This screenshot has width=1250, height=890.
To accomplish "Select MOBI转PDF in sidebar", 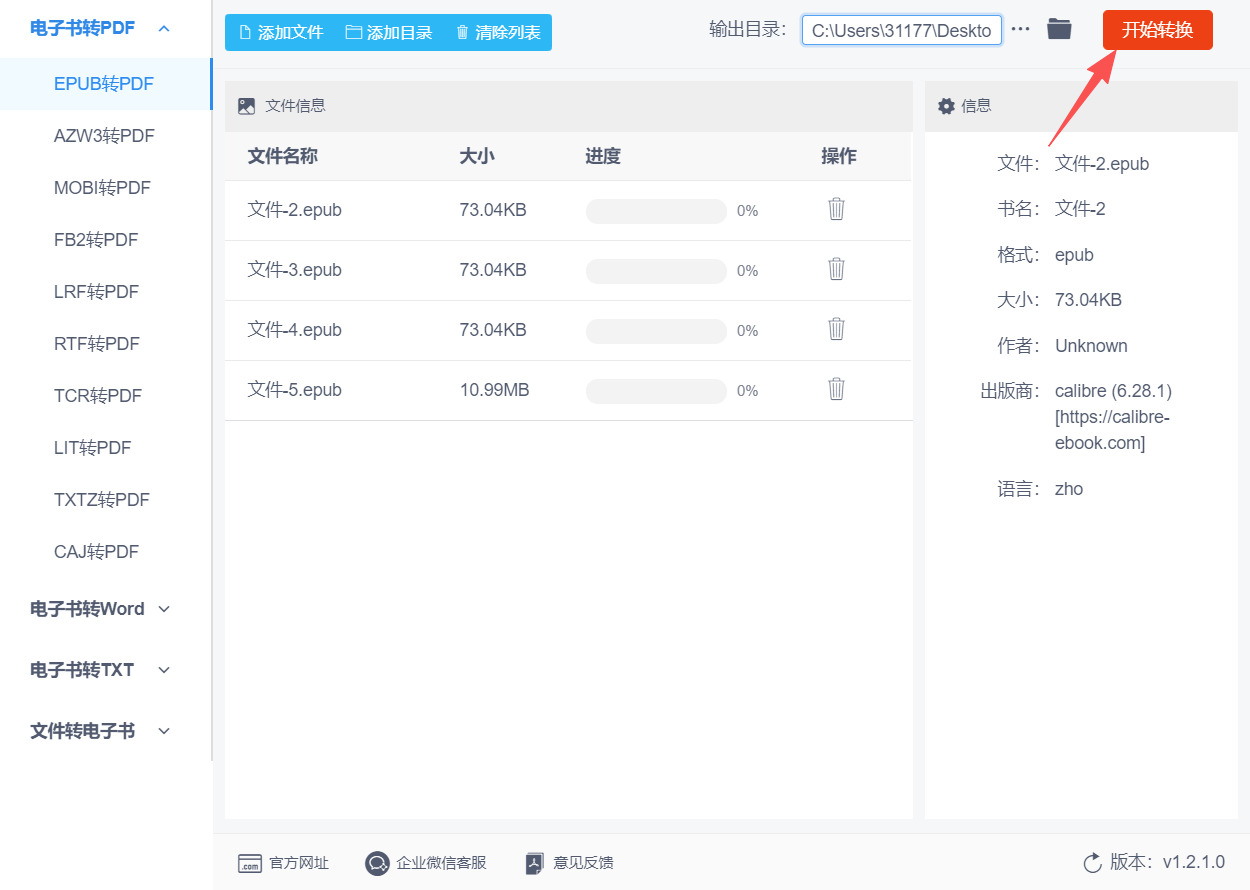I will 102,188.
